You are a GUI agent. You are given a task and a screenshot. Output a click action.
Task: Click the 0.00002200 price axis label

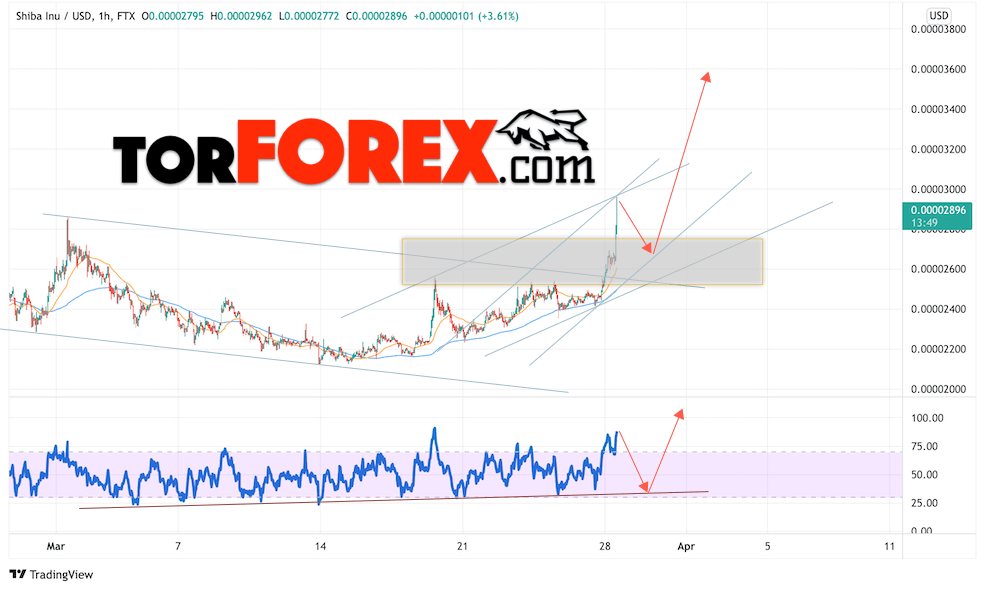938,349
